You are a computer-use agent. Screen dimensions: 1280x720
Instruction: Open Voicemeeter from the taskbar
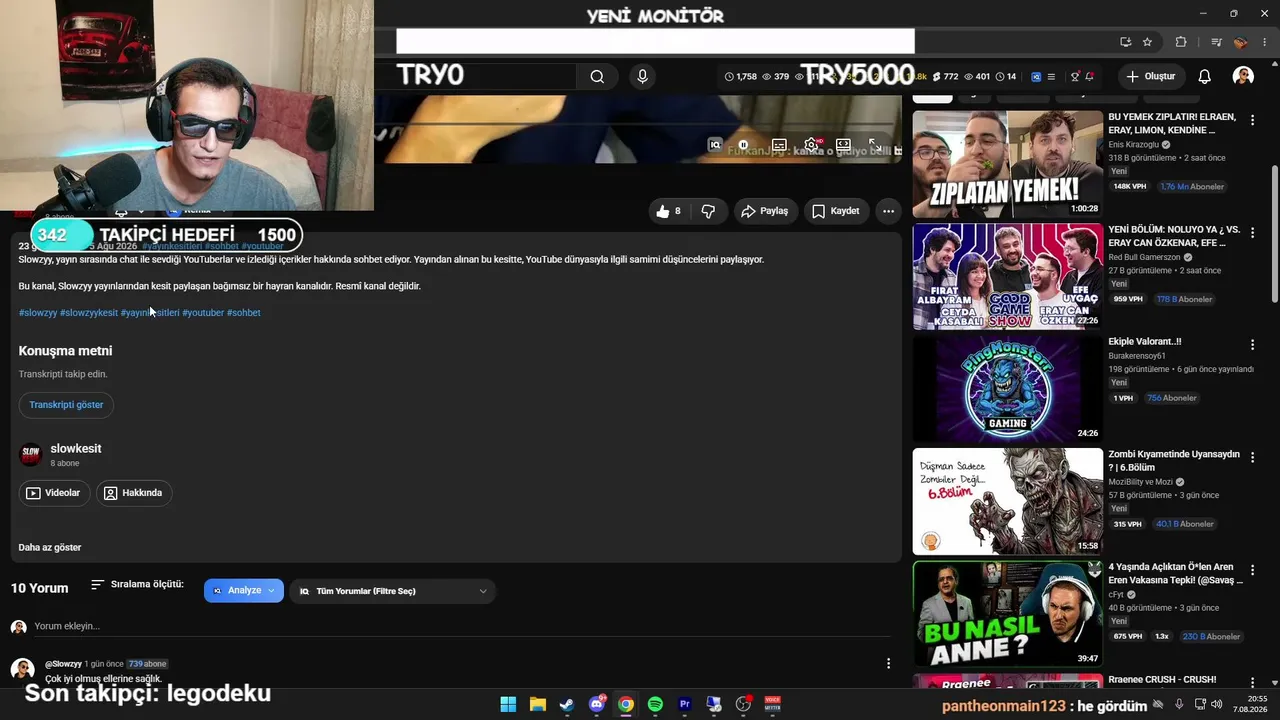point(772,704)
